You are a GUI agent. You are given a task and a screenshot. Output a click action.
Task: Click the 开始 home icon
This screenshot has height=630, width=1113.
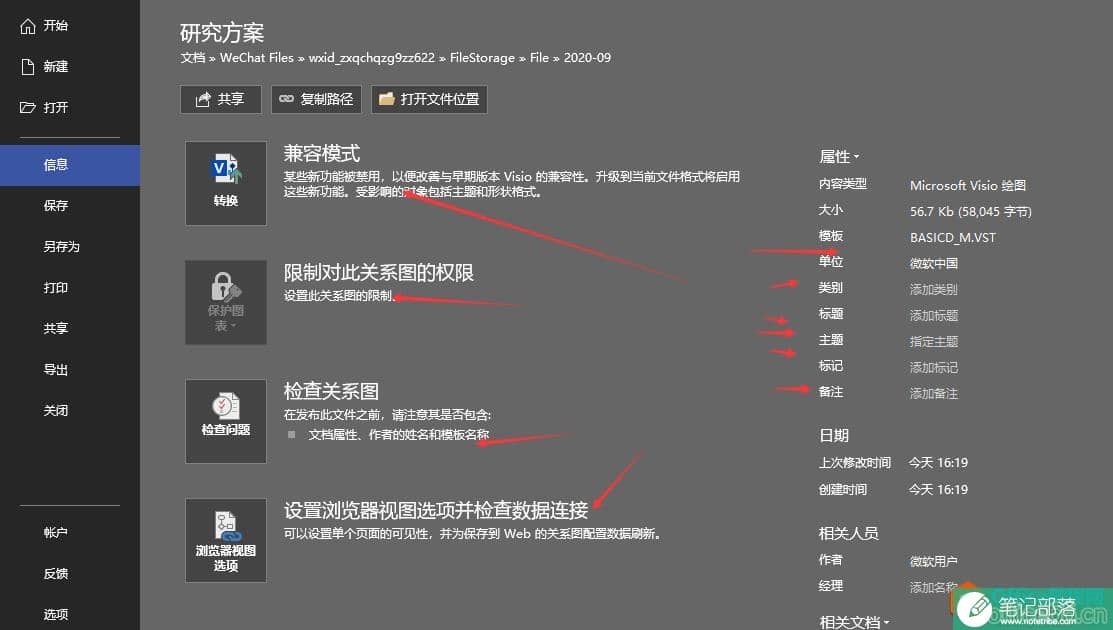[x=28, y=26]
